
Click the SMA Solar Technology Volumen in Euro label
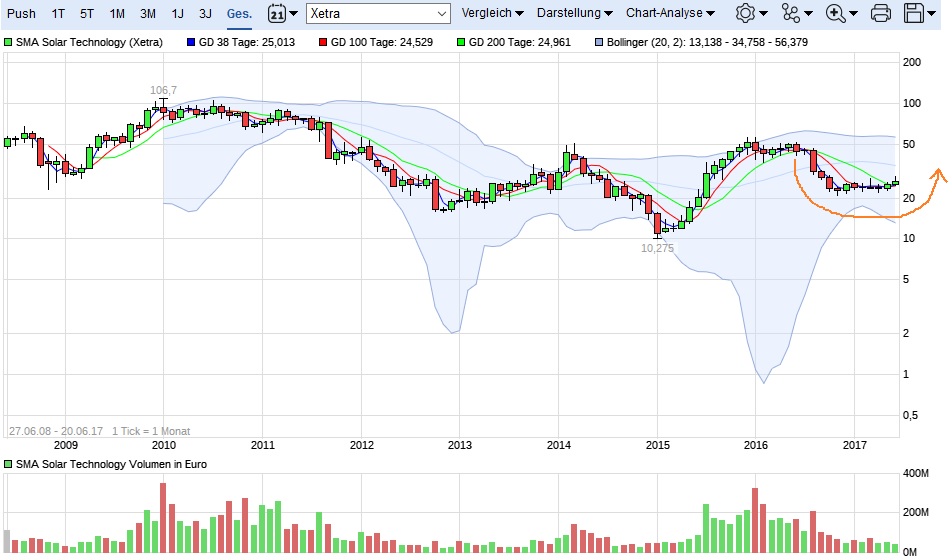pos(111,465)
